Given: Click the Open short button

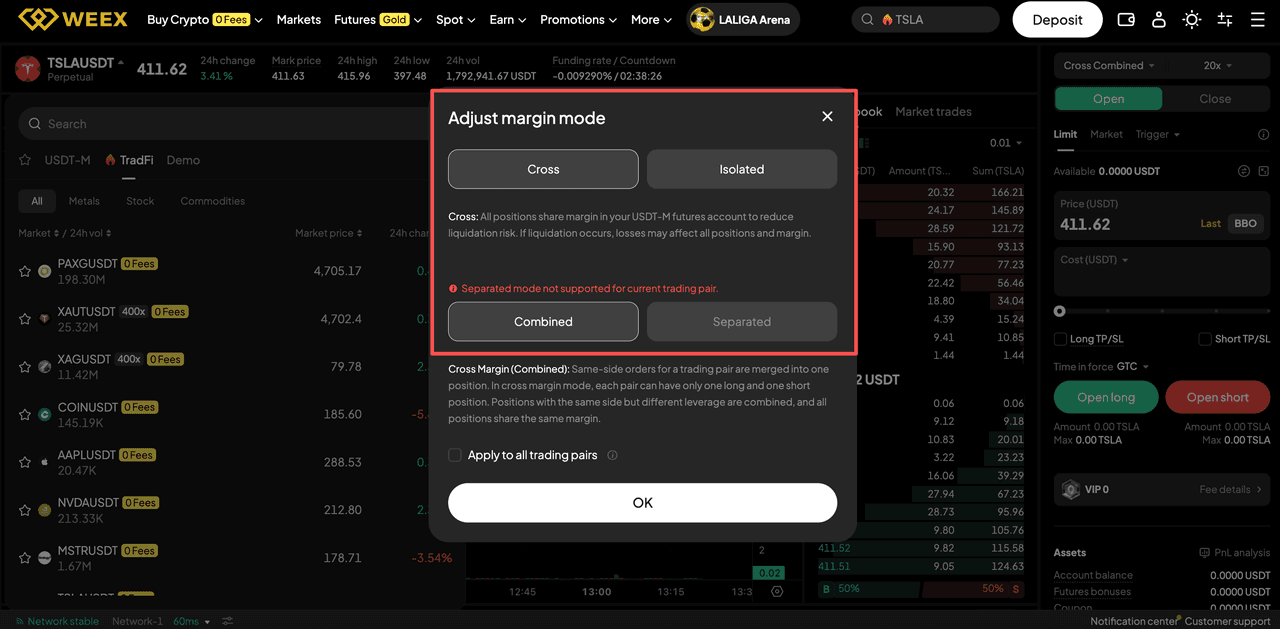Looking at the screenshot, I should (1217, 397).
